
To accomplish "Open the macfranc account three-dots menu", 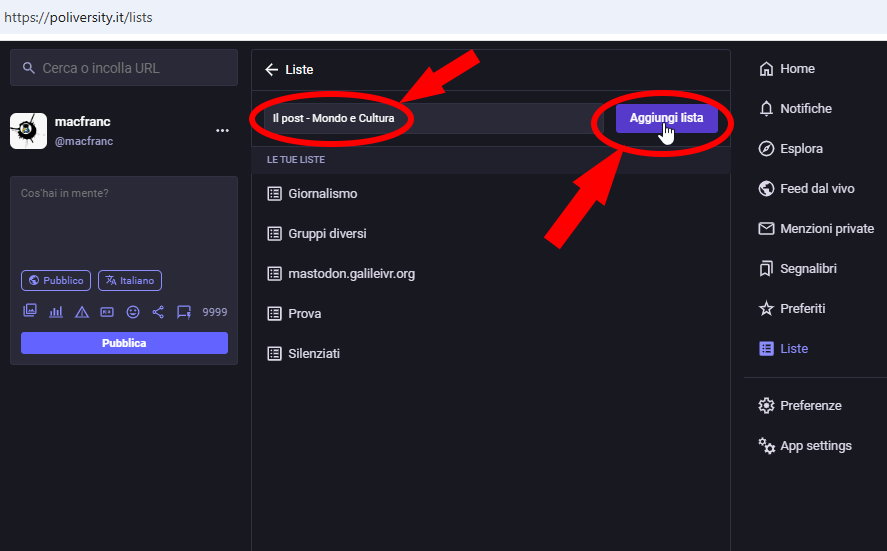I will (x=222, y=131).
